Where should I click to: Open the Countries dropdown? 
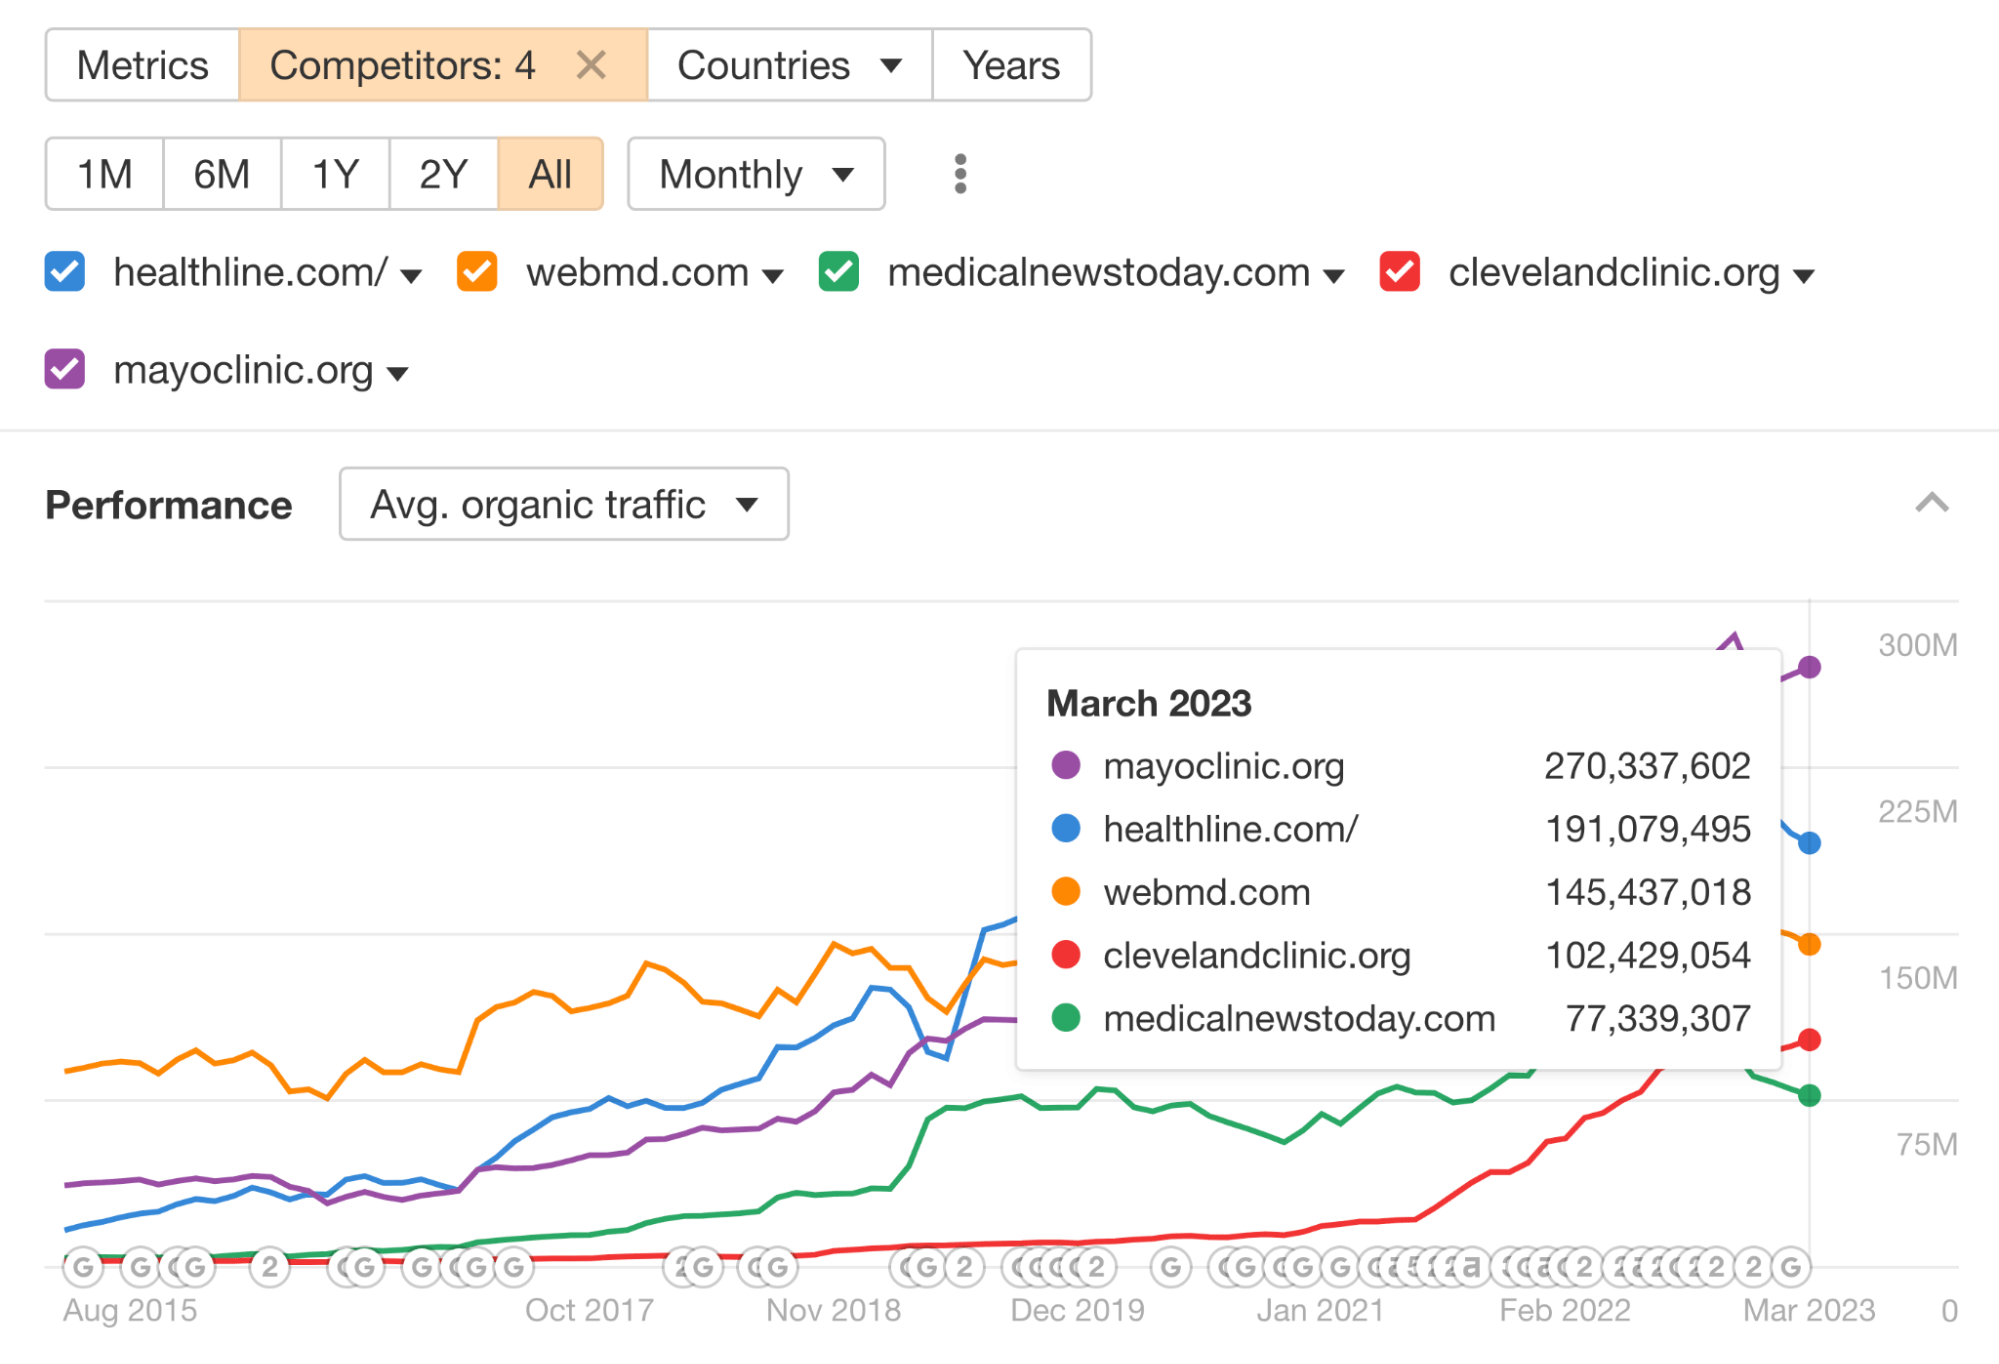788,65
